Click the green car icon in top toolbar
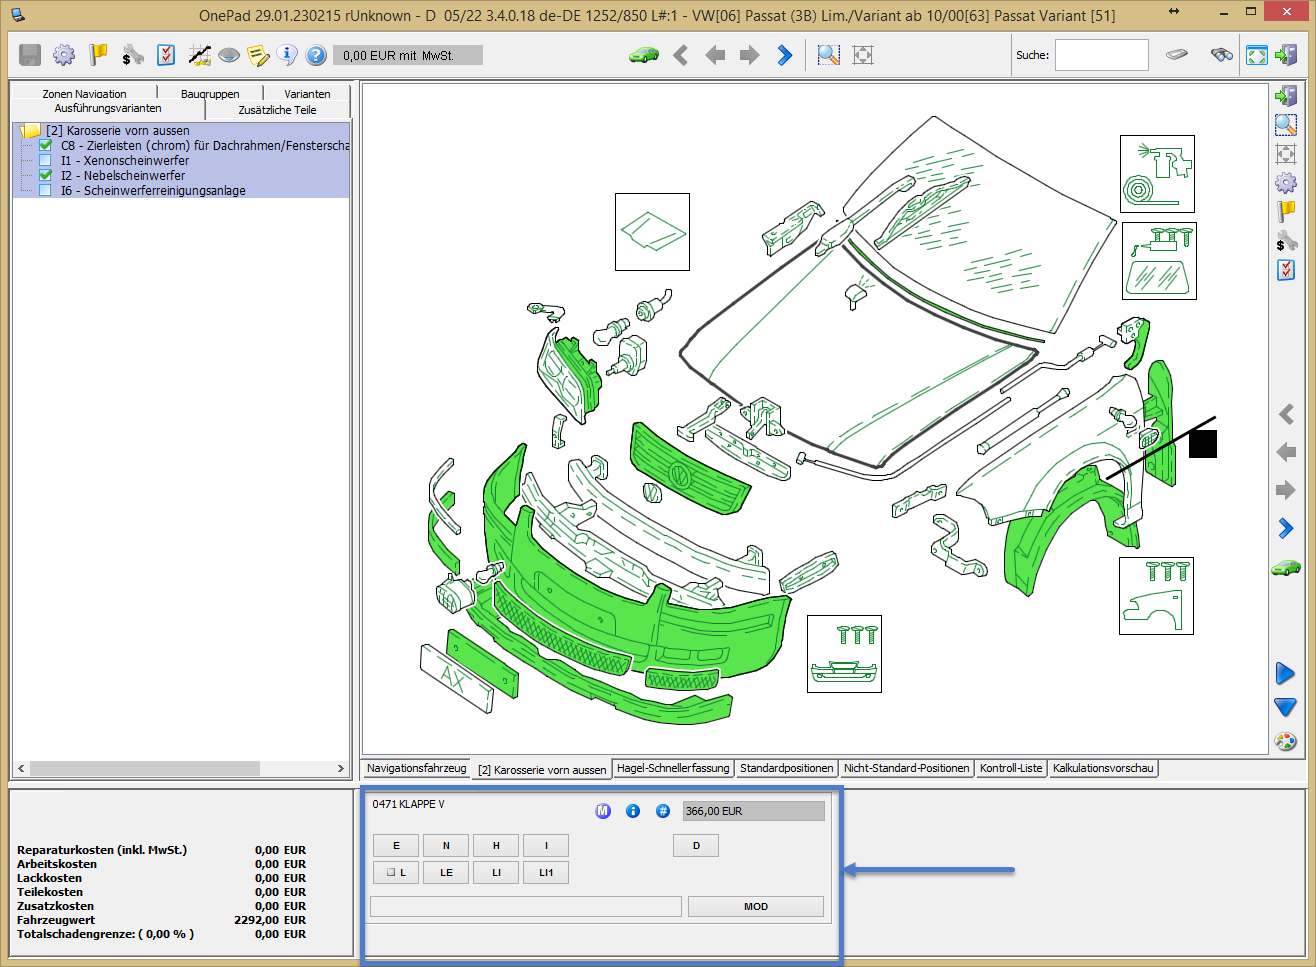 click(644, 55)
